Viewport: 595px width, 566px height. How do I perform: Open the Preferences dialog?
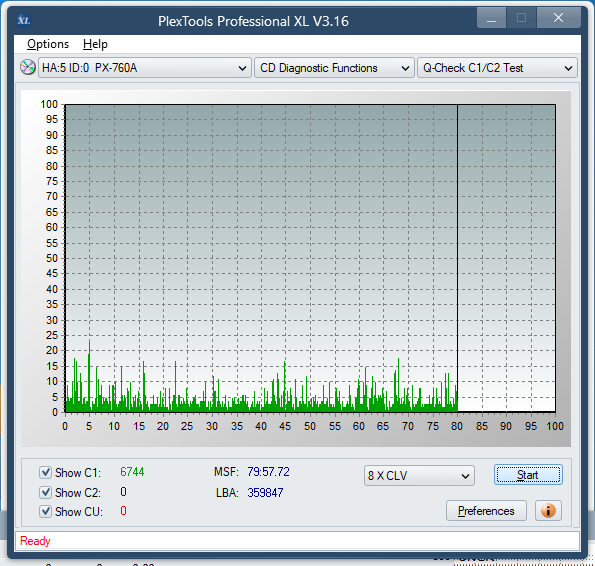coord(486,511)
